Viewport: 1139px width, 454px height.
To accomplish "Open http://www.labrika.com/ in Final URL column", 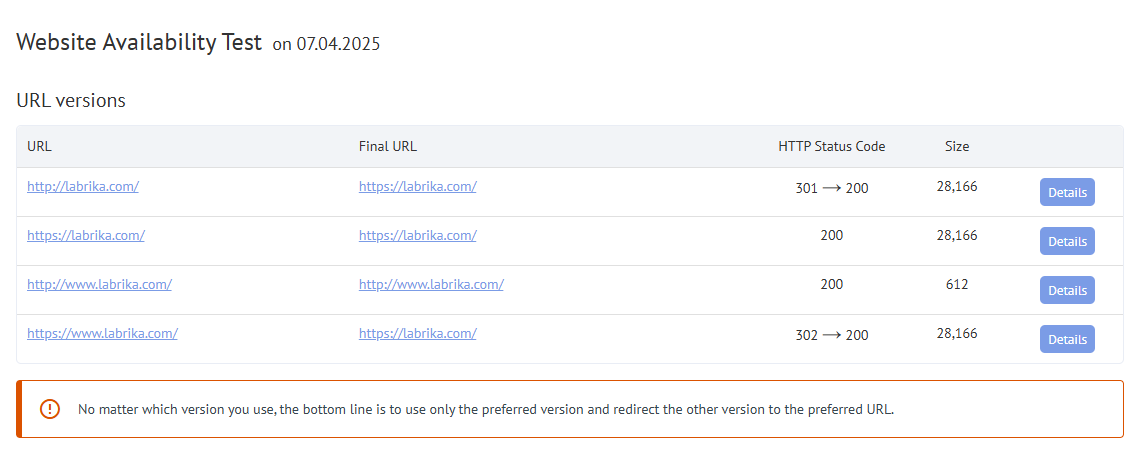I will (x=431, y=284).
